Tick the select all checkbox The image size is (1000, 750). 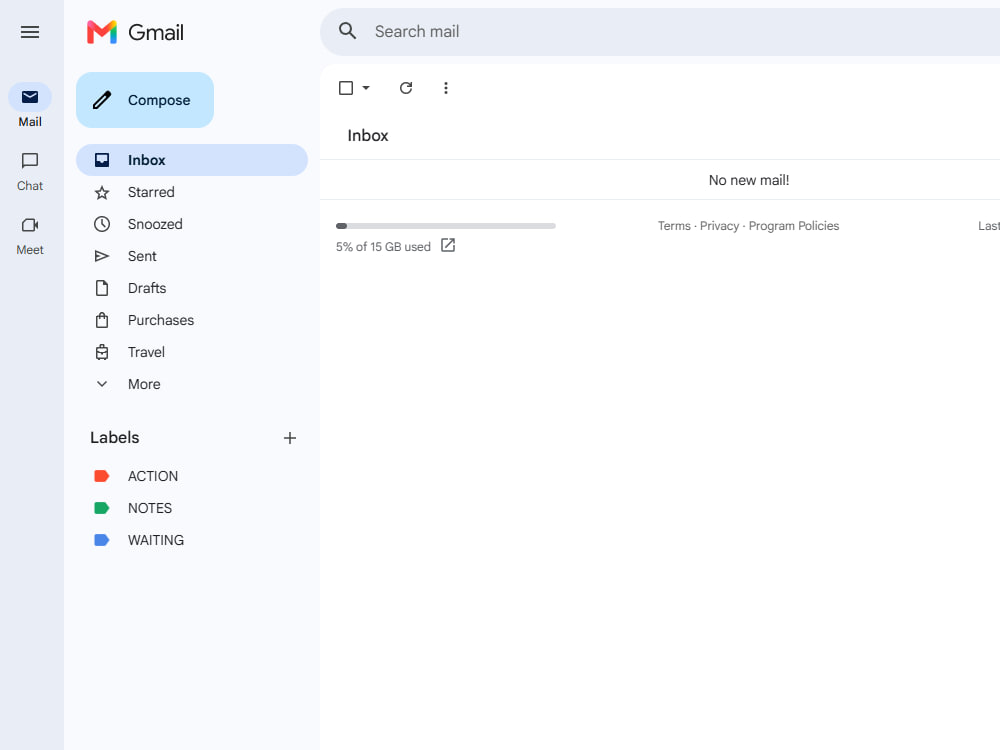click(346, 88)
